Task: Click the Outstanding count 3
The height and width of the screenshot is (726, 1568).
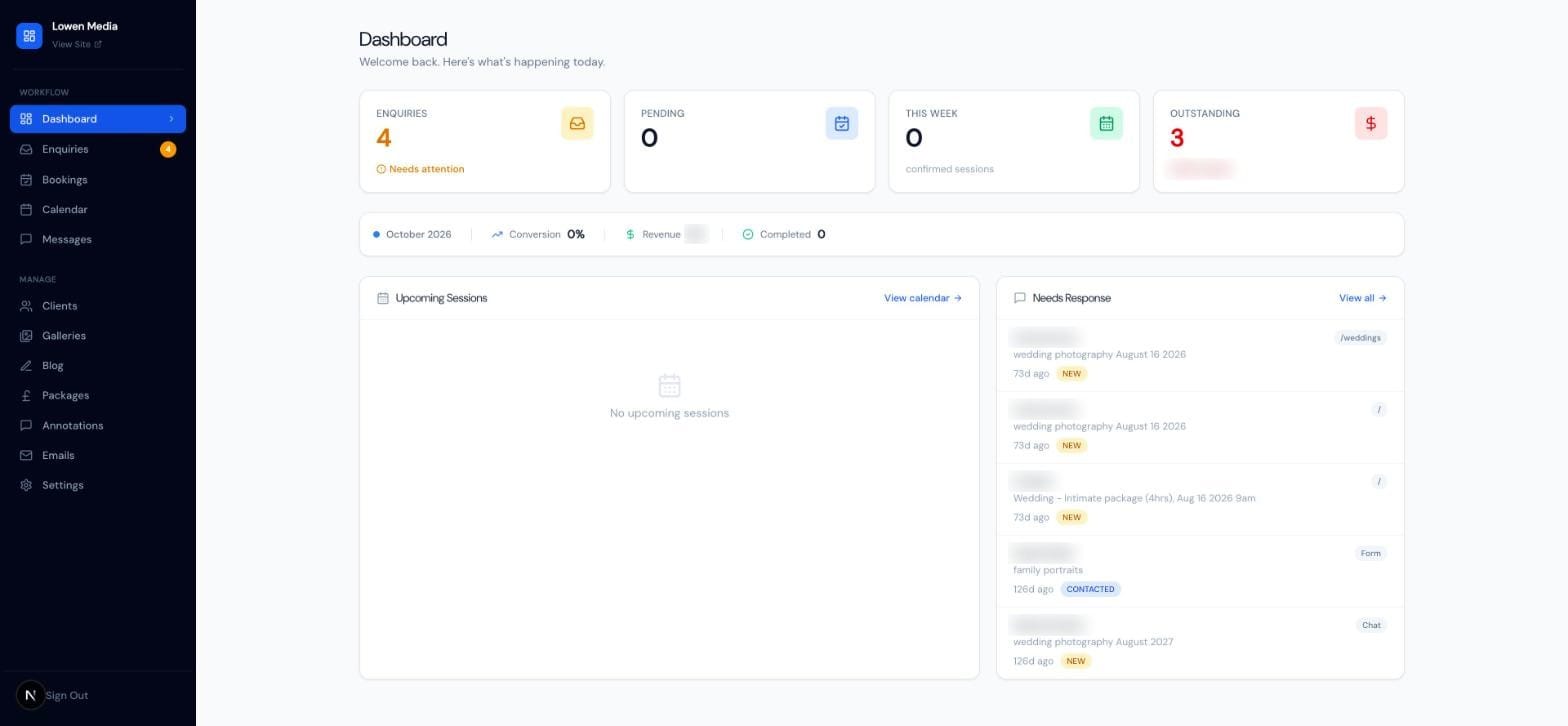Action: (1177, 138)
